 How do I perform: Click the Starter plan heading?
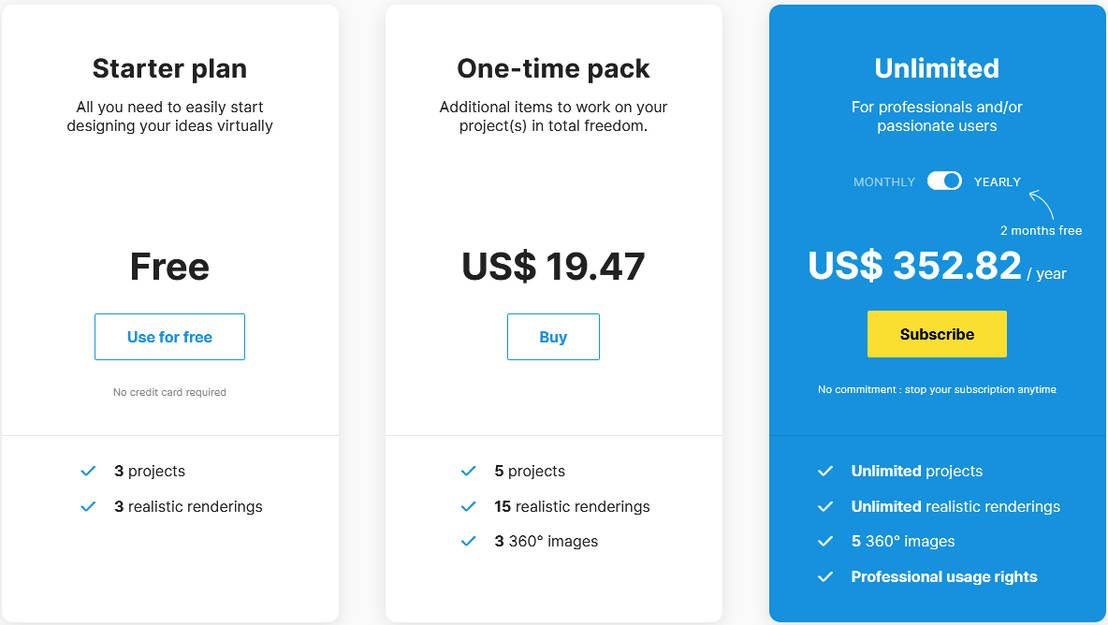pyautogui.click(x=169, y=68)
